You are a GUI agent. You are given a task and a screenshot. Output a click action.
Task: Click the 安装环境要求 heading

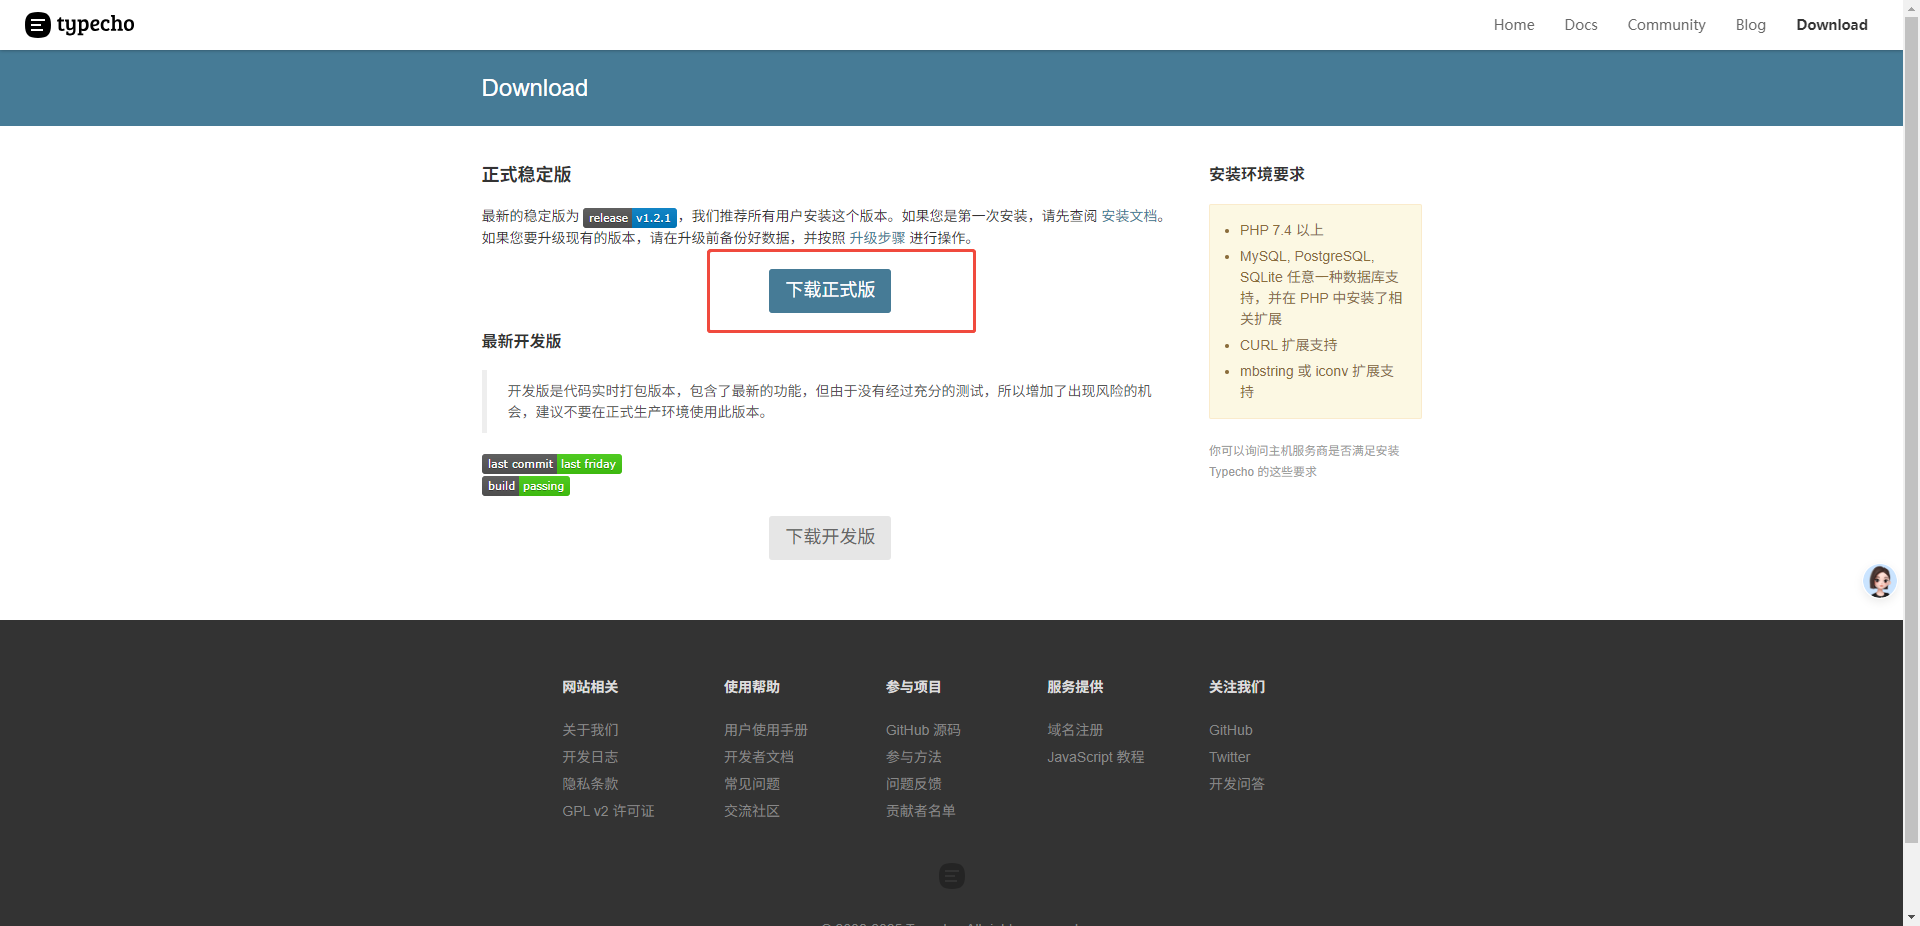click(1257, 174)
